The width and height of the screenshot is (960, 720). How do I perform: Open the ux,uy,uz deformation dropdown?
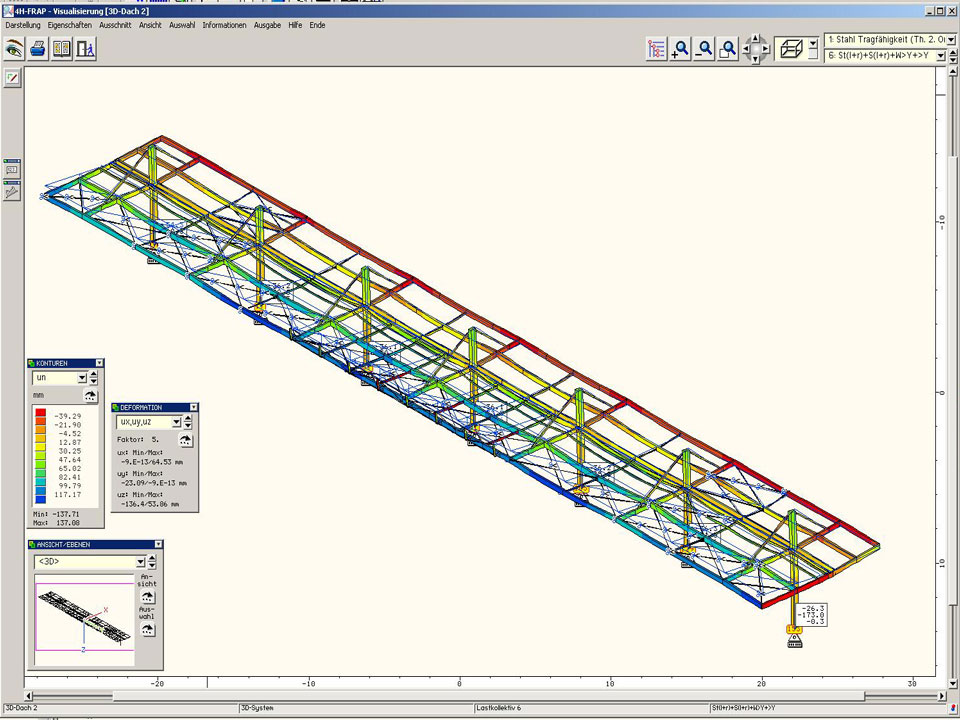tap(174, 423)
